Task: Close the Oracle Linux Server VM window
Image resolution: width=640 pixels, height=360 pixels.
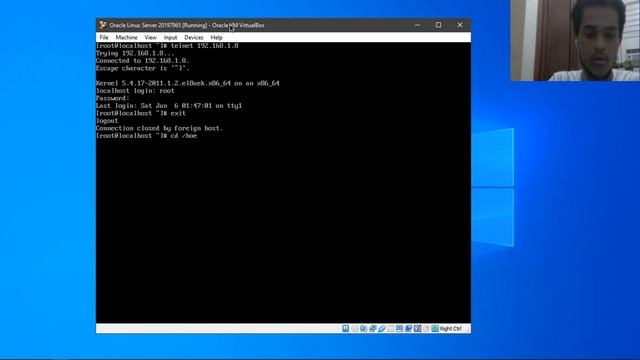Action: point(460,25)
